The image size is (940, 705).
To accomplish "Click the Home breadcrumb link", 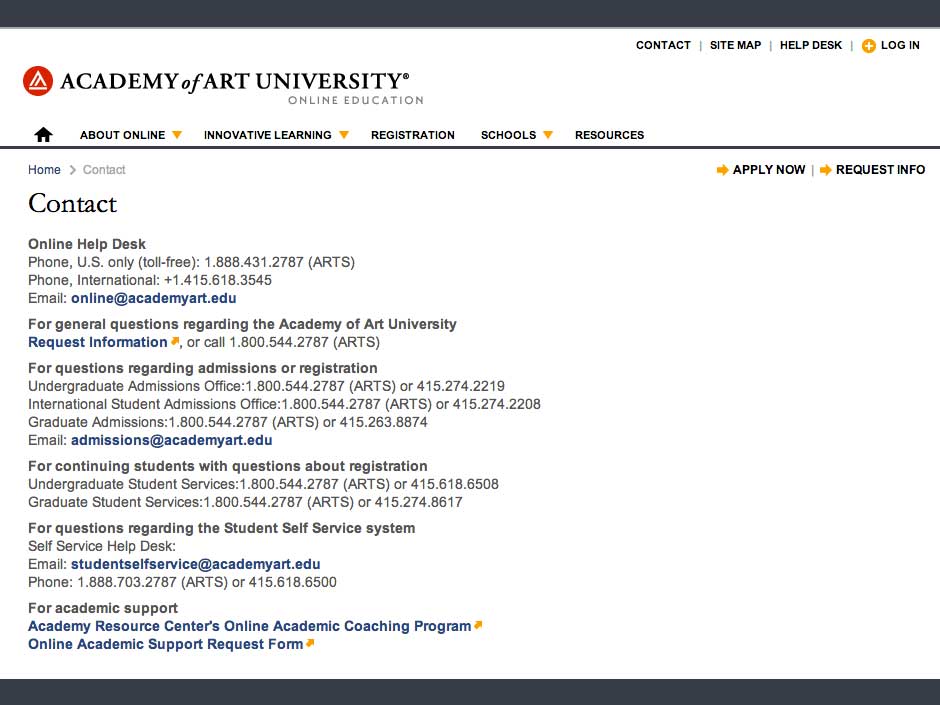I will coord(44,170).
